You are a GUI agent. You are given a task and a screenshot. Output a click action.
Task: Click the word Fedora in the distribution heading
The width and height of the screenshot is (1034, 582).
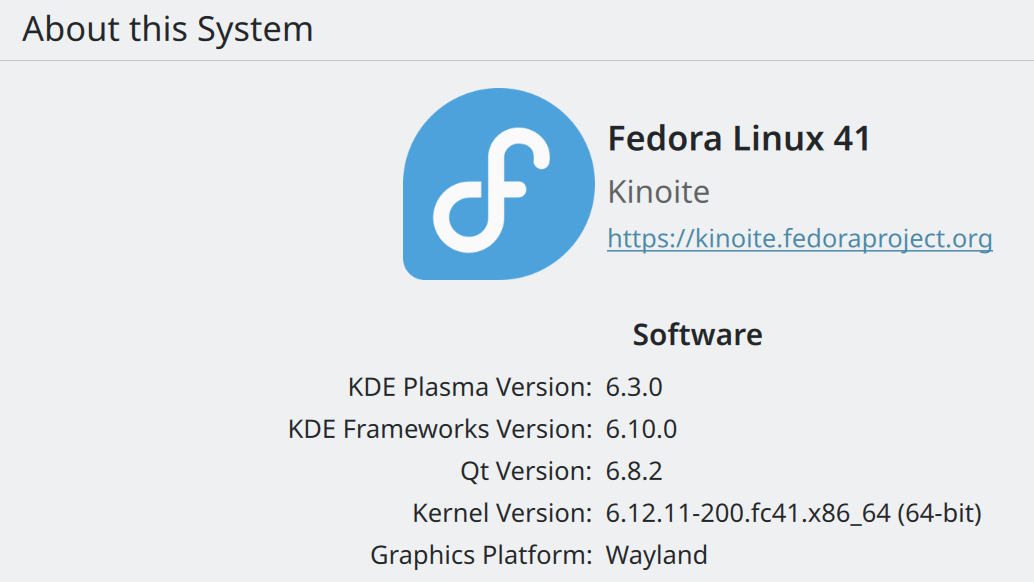(665, 138)
